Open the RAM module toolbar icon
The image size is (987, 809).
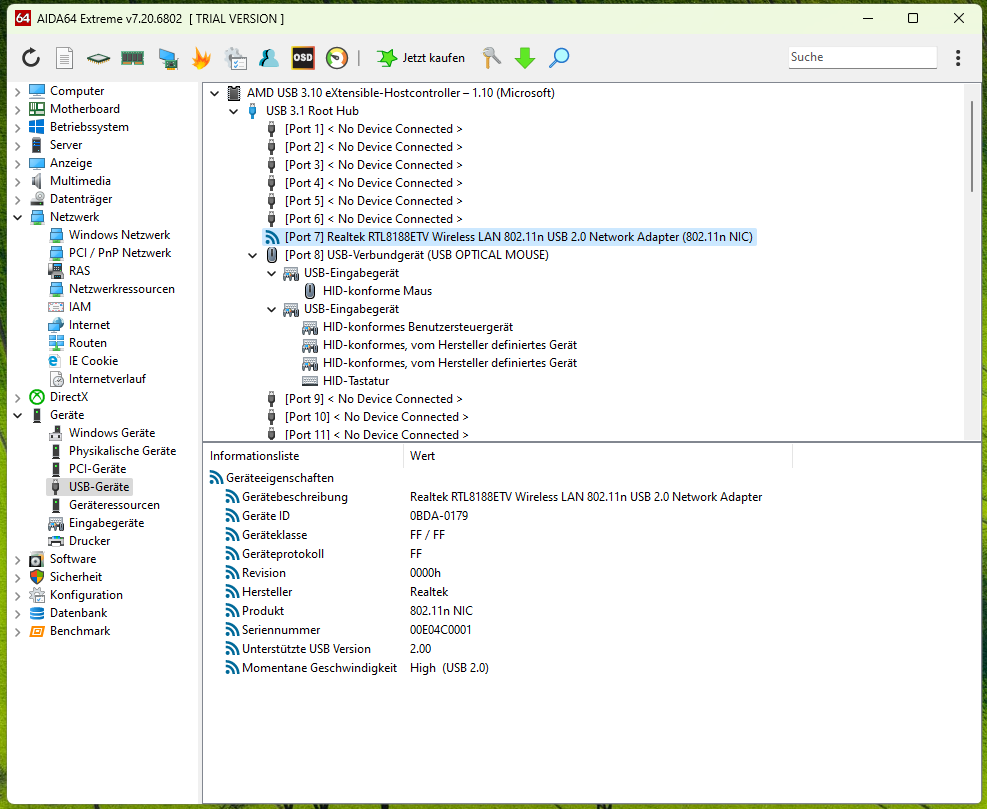[x=132, y=58]
